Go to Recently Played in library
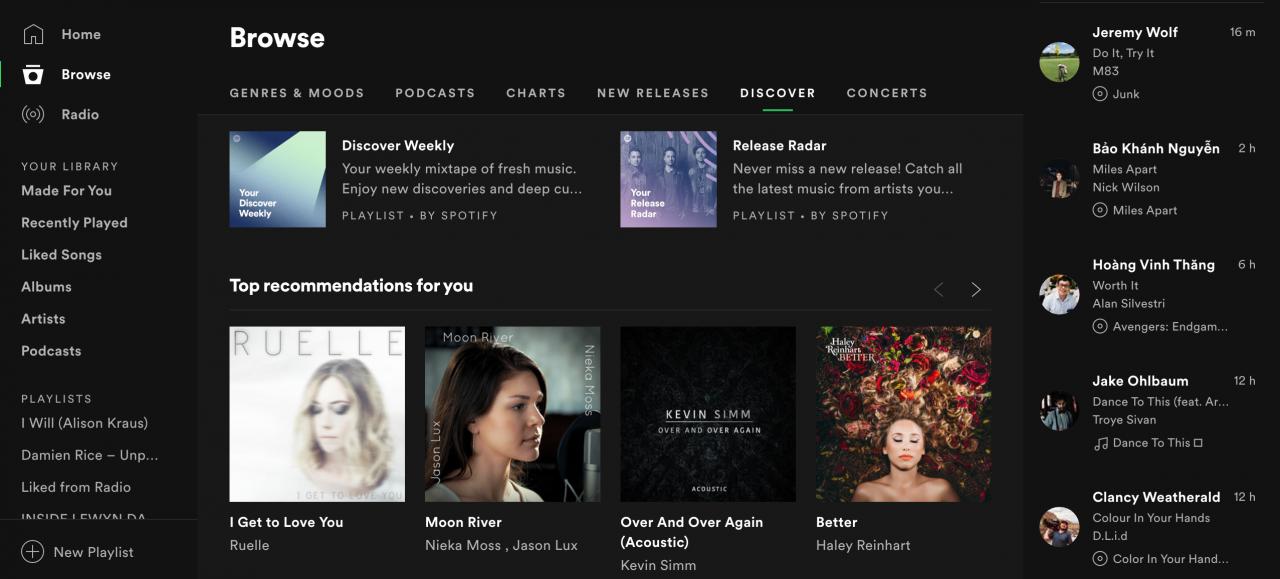This screenshot has height=579, width=1280. click(x=74, y=223)
